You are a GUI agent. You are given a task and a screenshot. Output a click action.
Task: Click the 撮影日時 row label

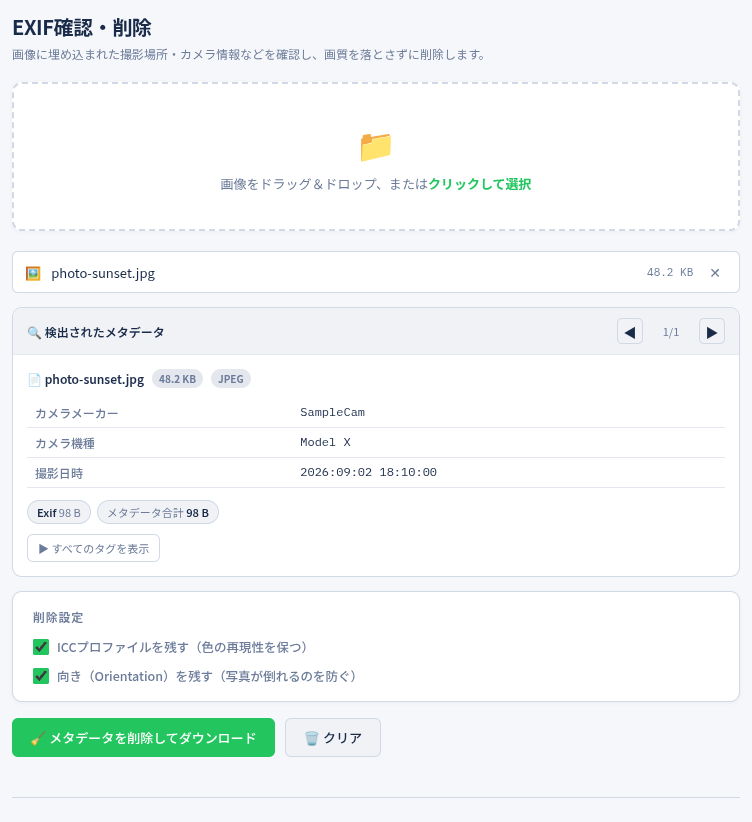click(59, 473)
